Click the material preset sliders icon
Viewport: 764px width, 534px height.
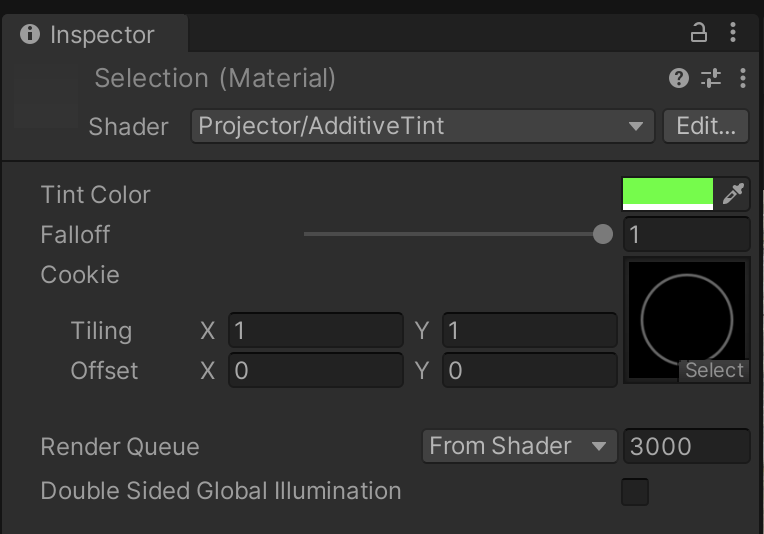click(x=711, y=78)
